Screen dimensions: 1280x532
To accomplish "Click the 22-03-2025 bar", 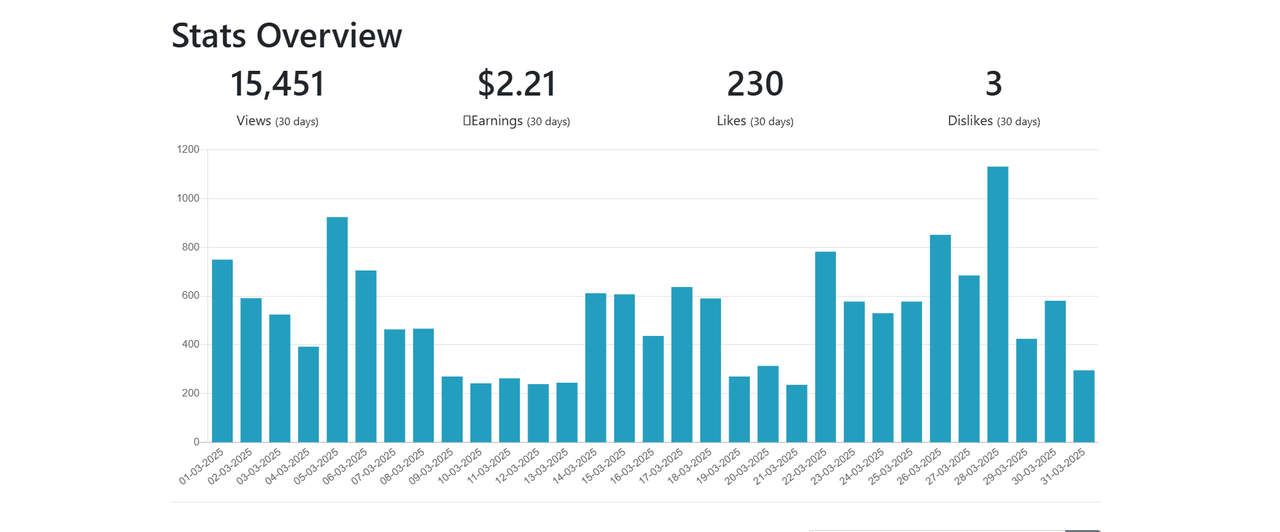I will click(825, 347).
